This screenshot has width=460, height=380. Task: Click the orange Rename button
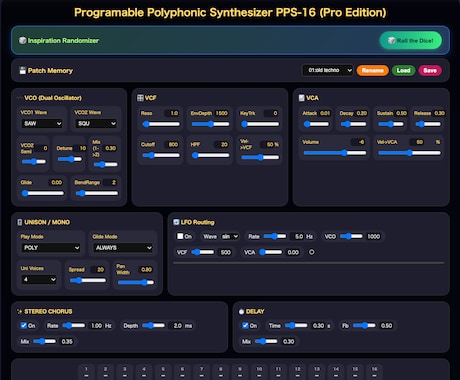tap(373, 70)
